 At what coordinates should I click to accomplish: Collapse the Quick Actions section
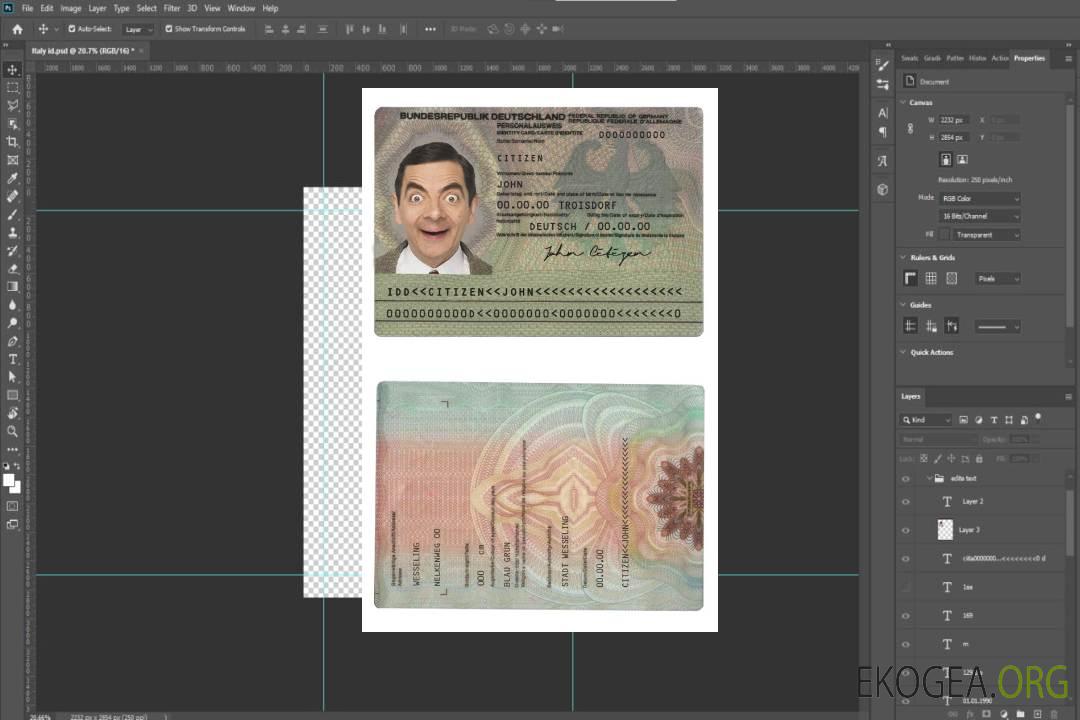903,352
